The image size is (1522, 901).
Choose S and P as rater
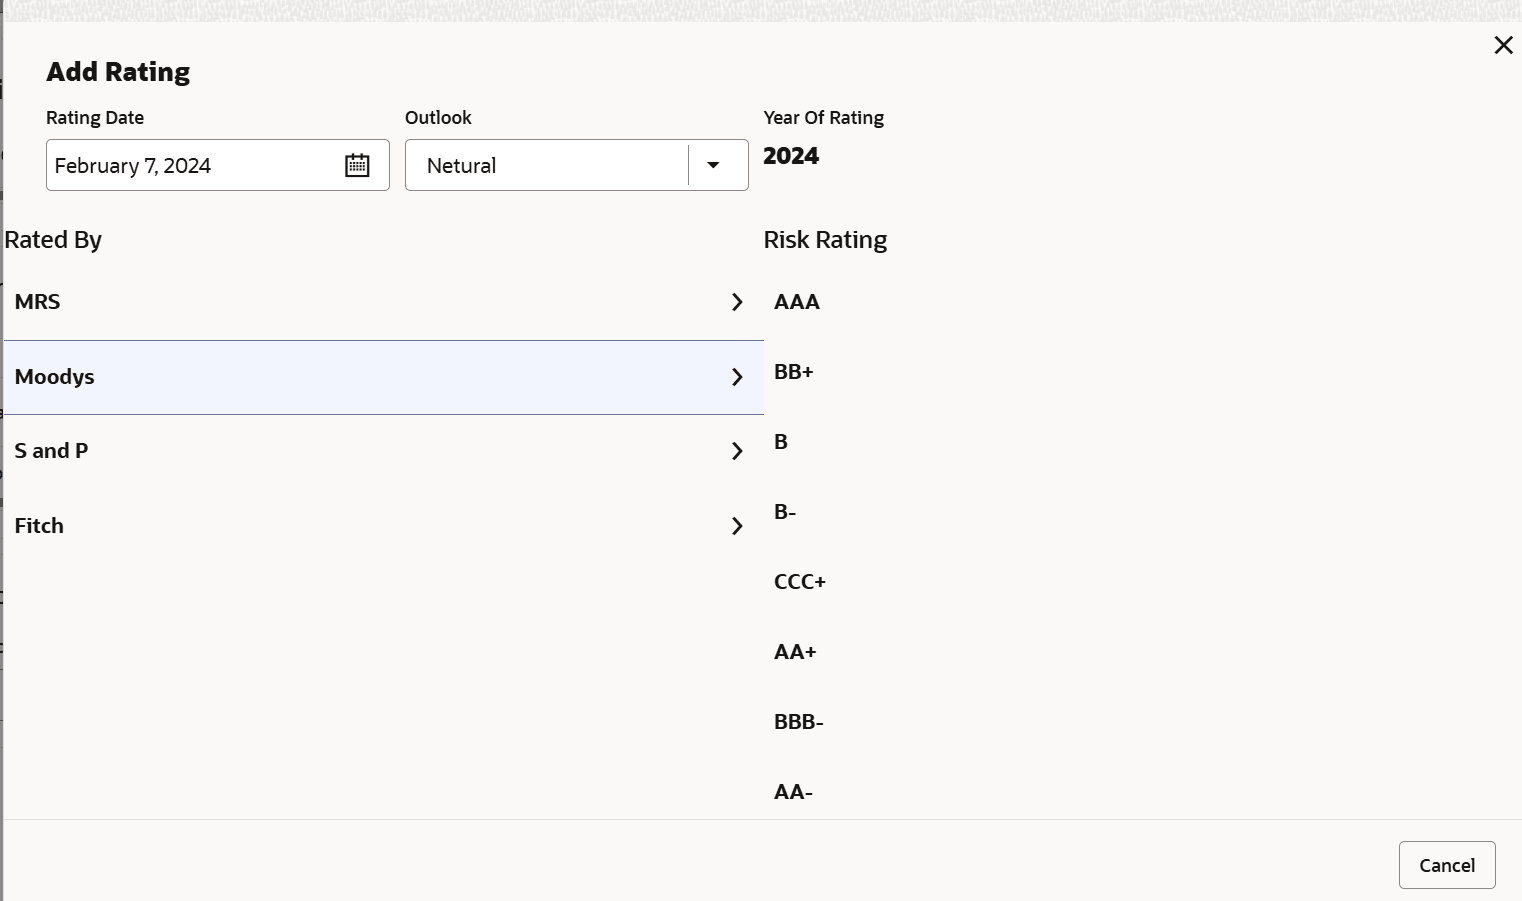coord(52,451)
